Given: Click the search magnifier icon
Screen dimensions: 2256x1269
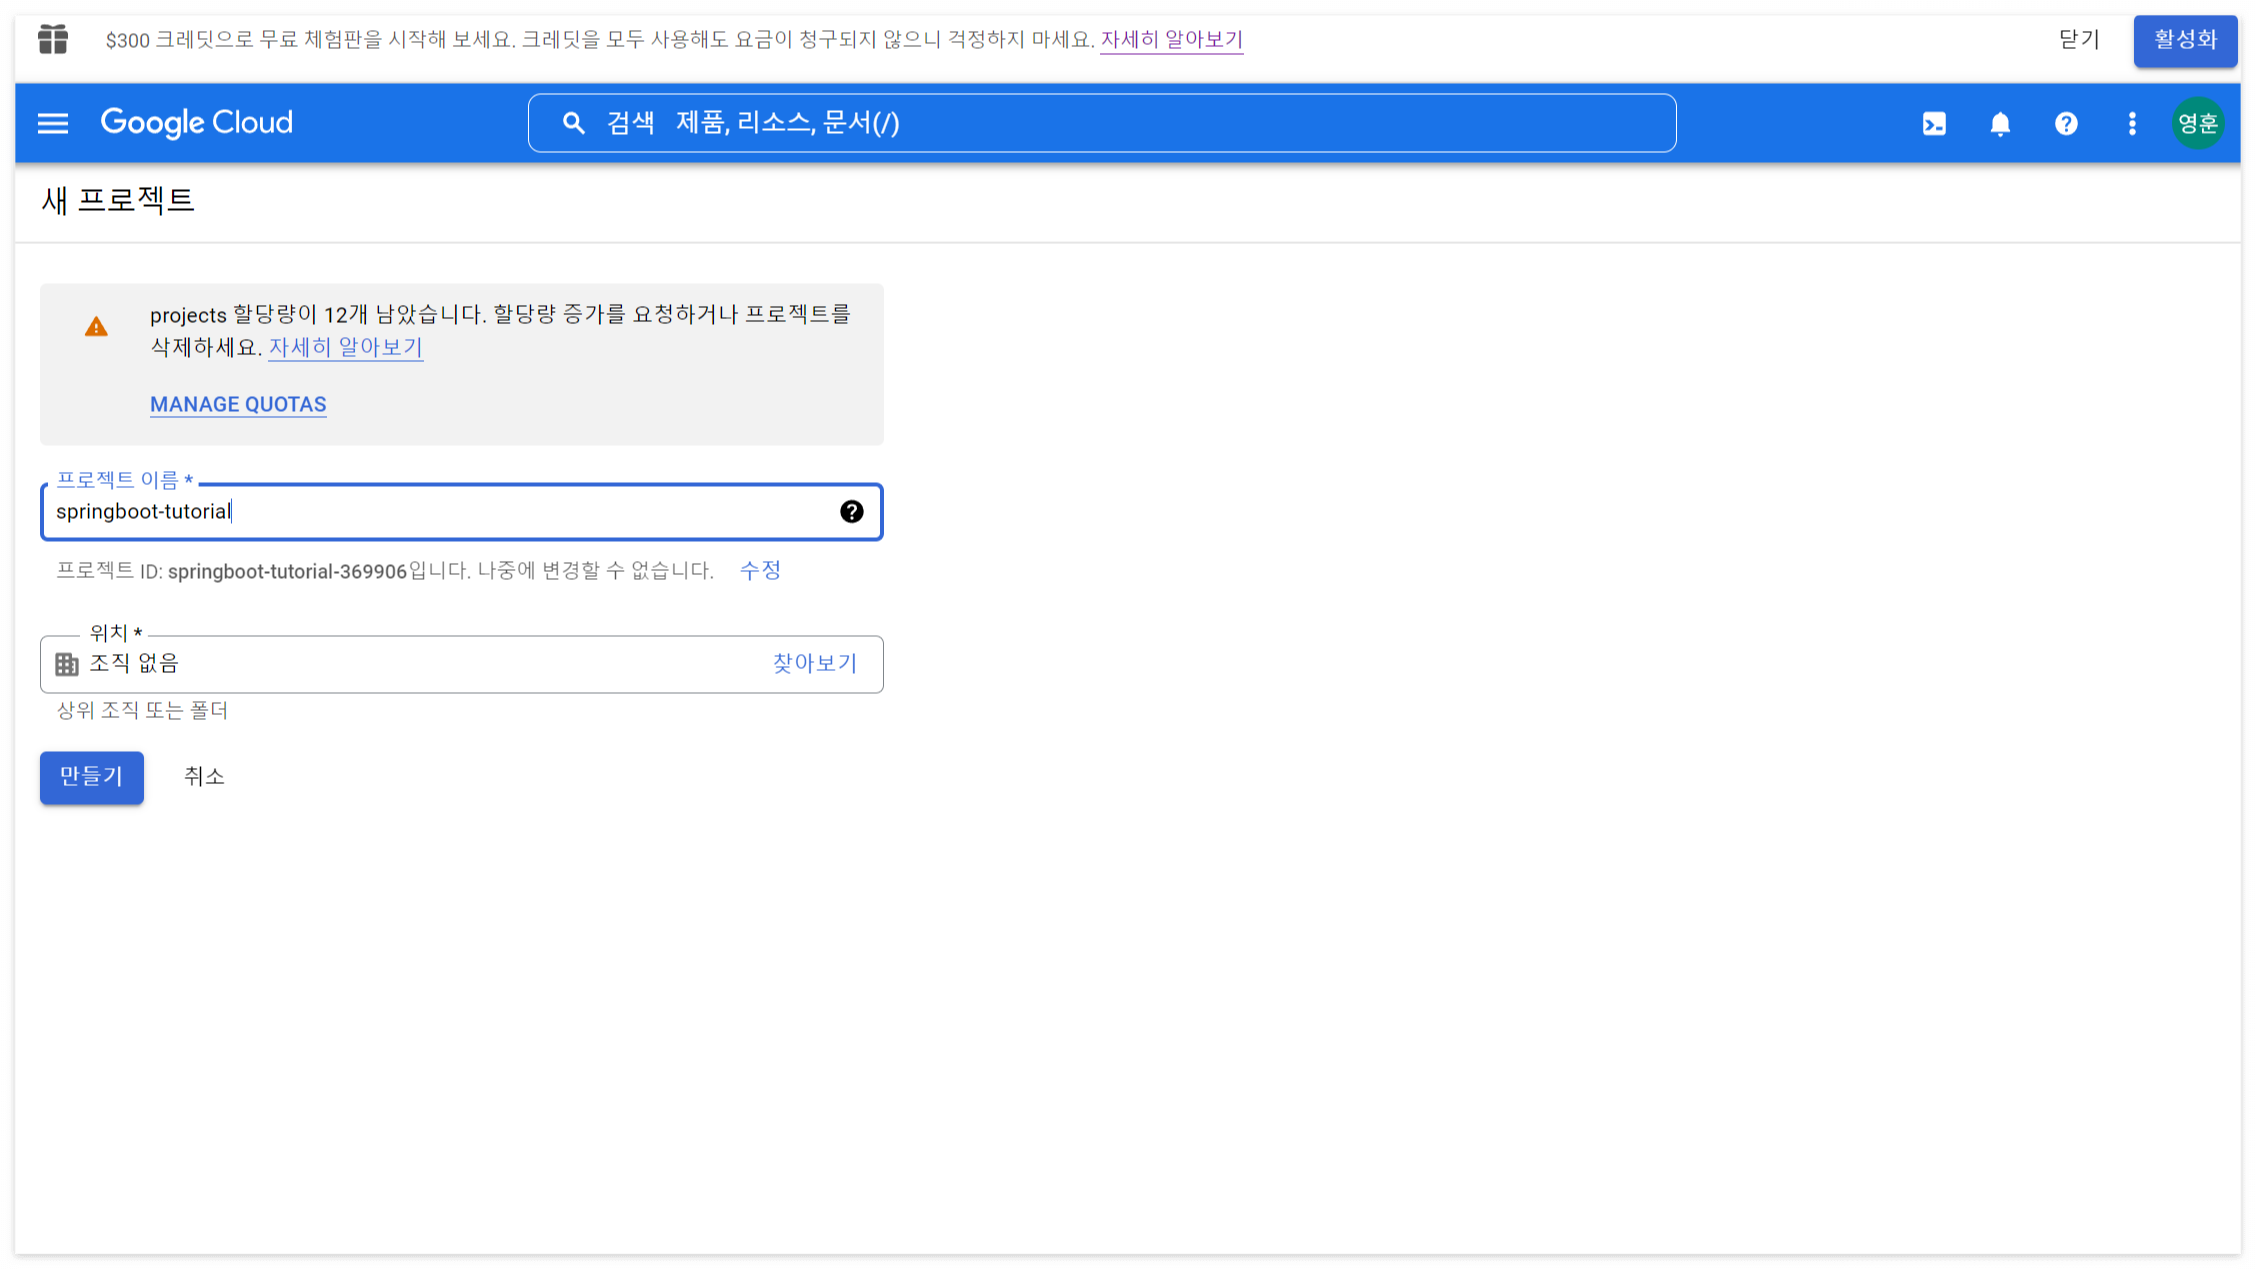Looking at the screenshot, I should pyautogui.click(x=573, y=123).
